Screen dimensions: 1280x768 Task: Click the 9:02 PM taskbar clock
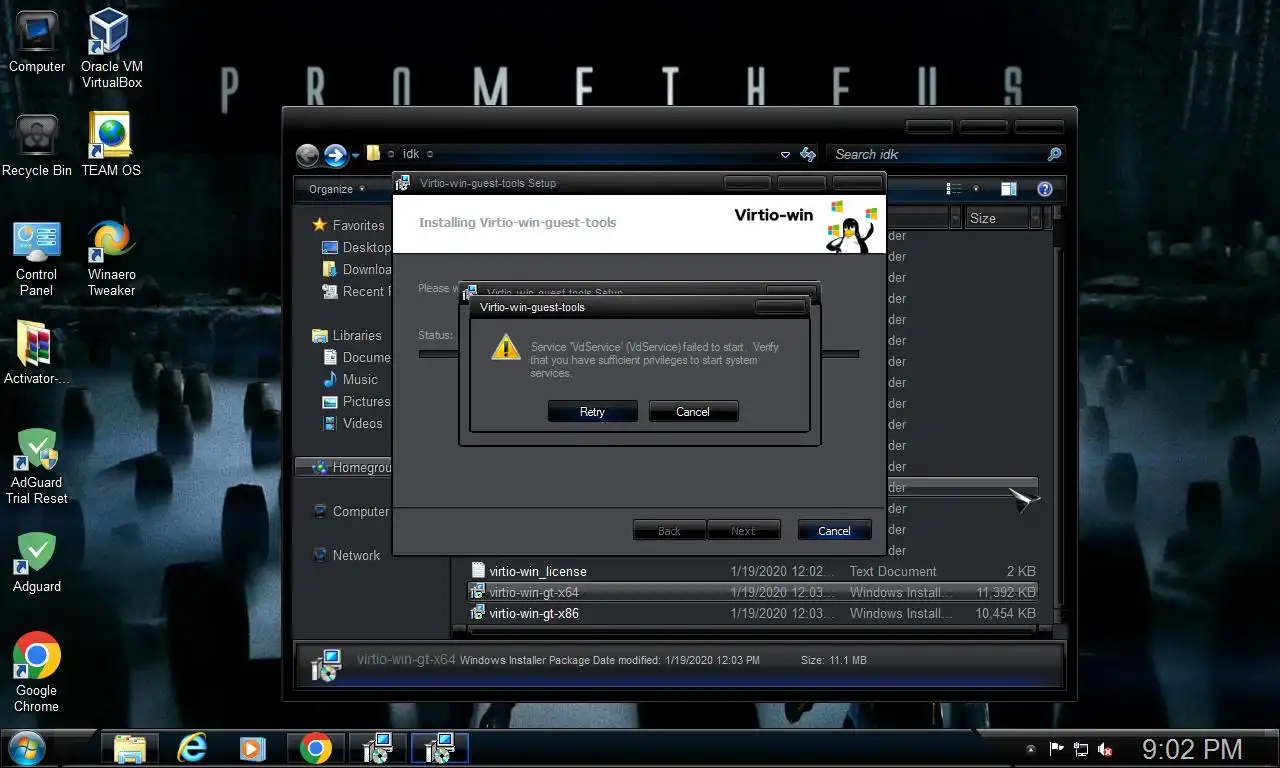tap(1192, 749)
